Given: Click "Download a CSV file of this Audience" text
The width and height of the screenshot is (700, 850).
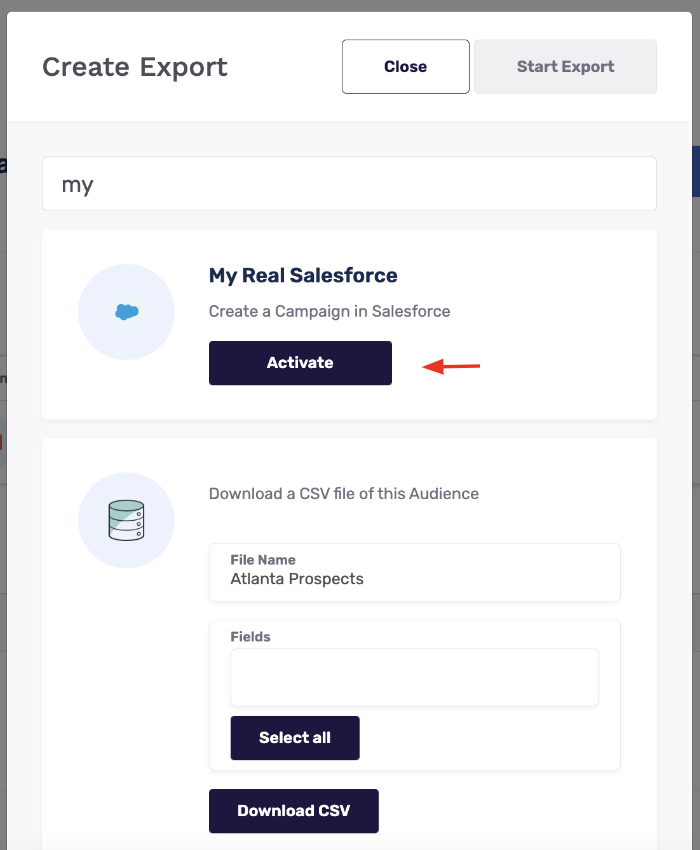Looking at the screenshot, I should pos(343,493).
